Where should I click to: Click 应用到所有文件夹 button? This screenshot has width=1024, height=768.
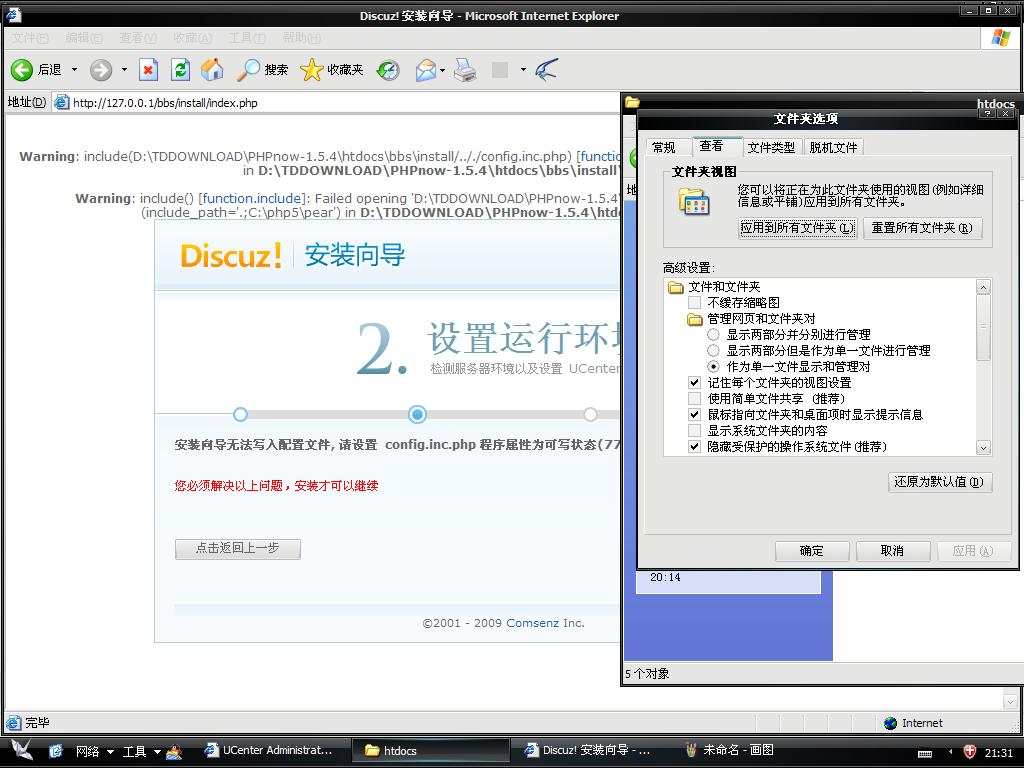(x=797, y=228)
